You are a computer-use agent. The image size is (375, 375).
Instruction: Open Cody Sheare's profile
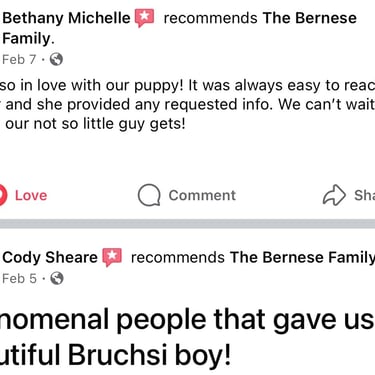point(50,257)
